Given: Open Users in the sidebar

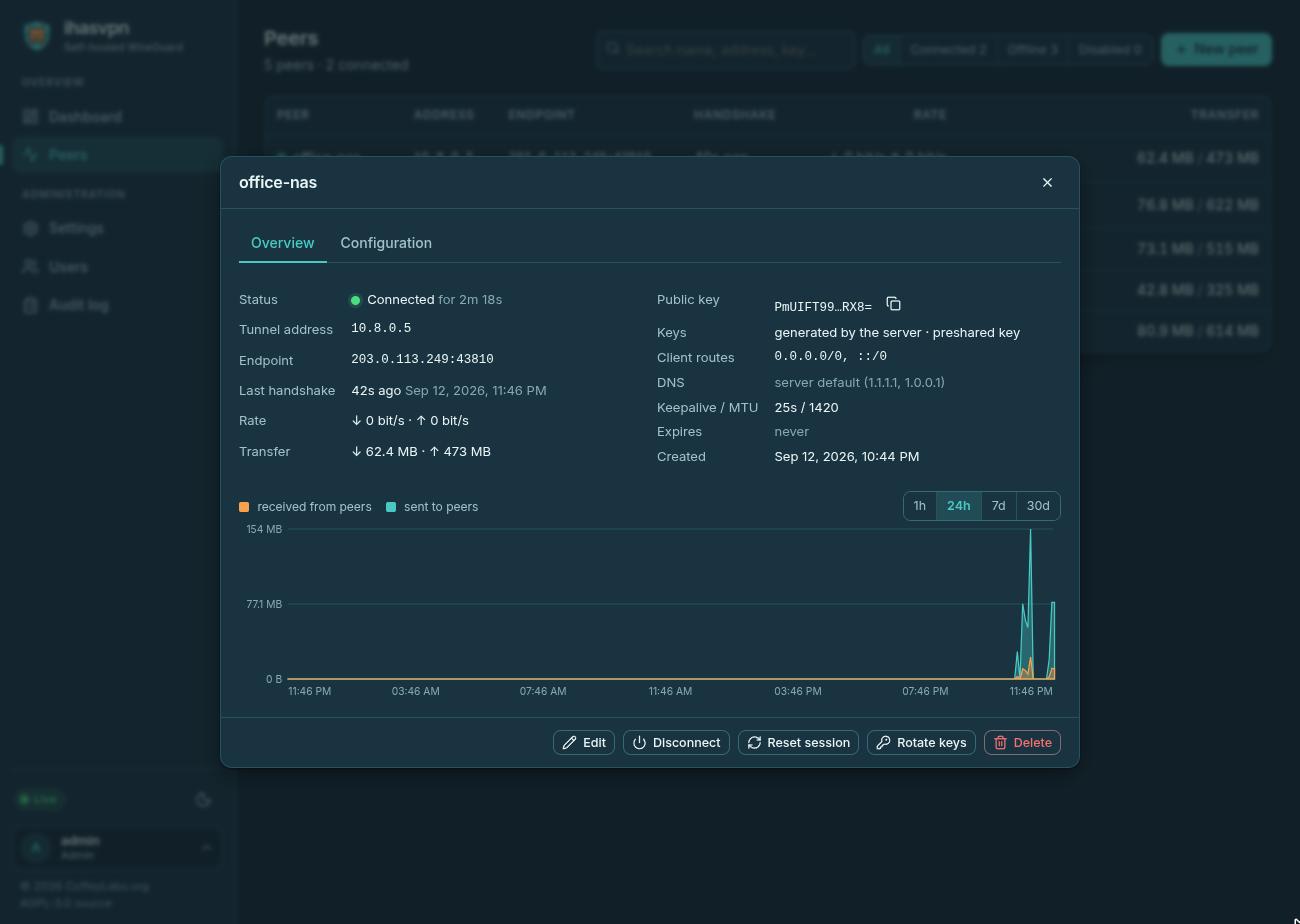Looking at the screenshot, I should (117, 267).
